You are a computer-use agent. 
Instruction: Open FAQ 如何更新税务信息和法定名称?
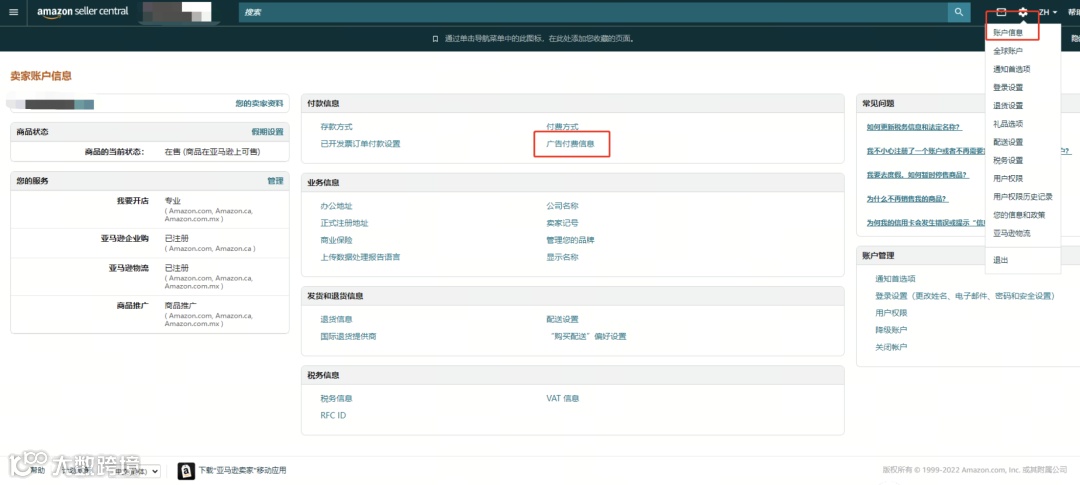coord(914,127)
